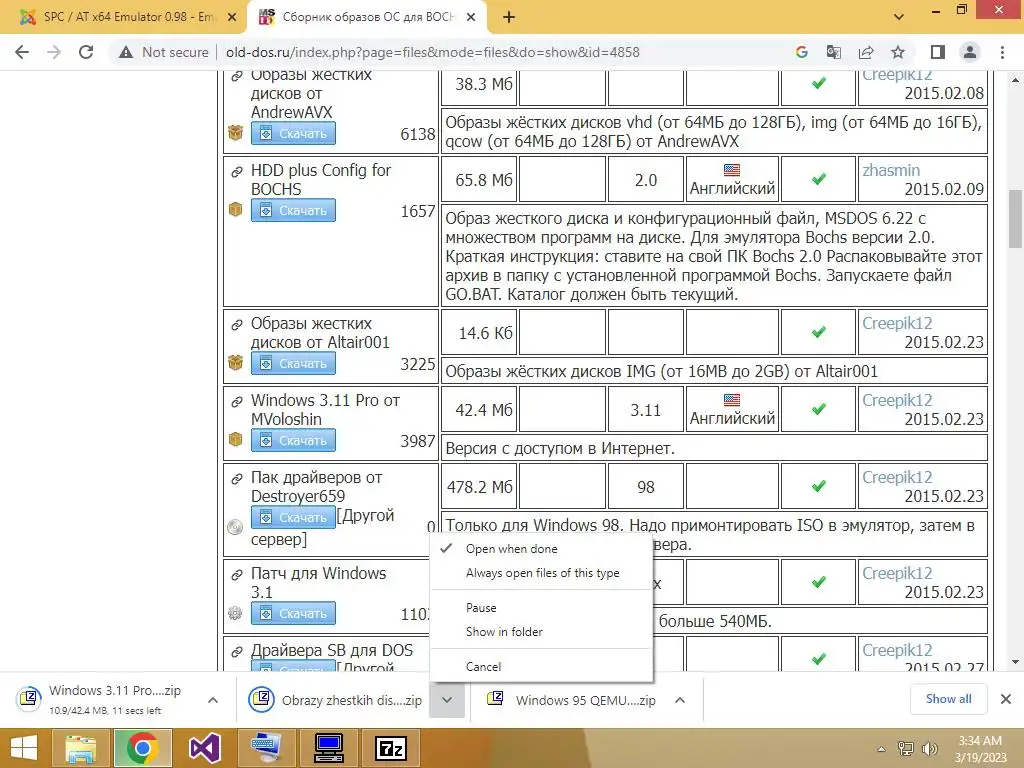Go back to the previous page
1024x768 pixels.
(22, 52)
